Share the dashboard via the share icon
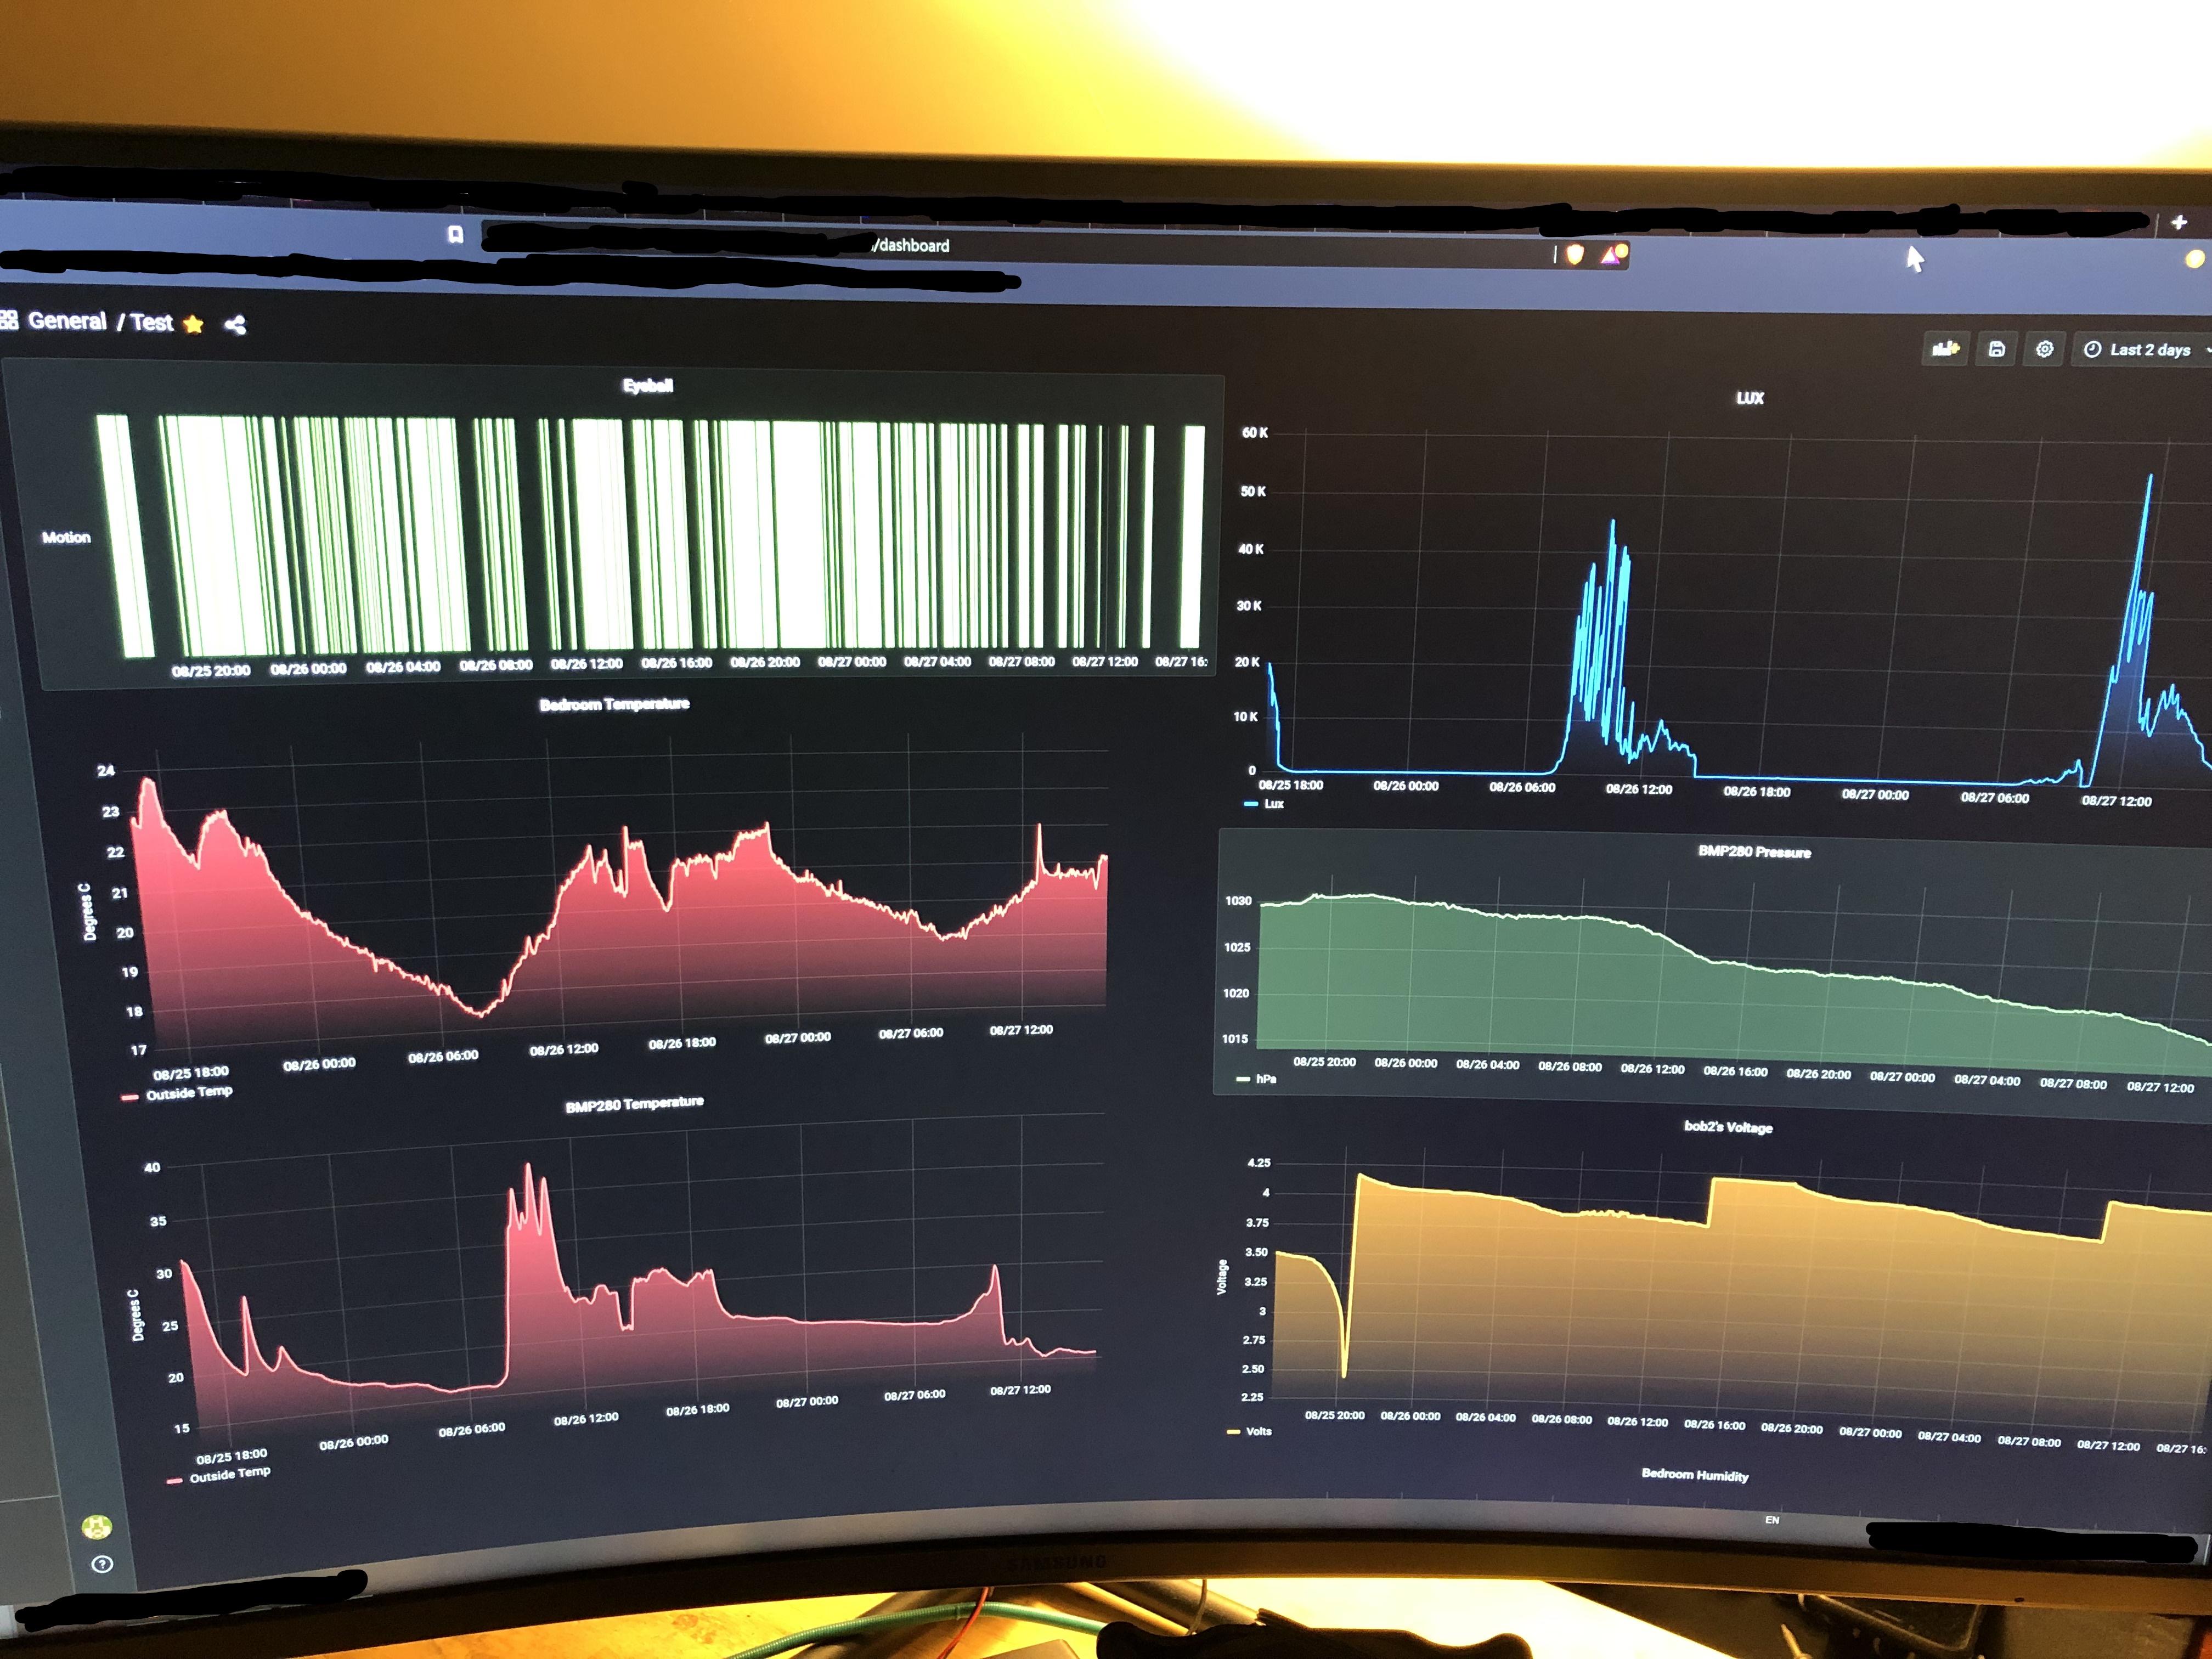Image resolution: width=2212 pixels, height=1659 pixels. pyautogui.click(x=235, y=325)
